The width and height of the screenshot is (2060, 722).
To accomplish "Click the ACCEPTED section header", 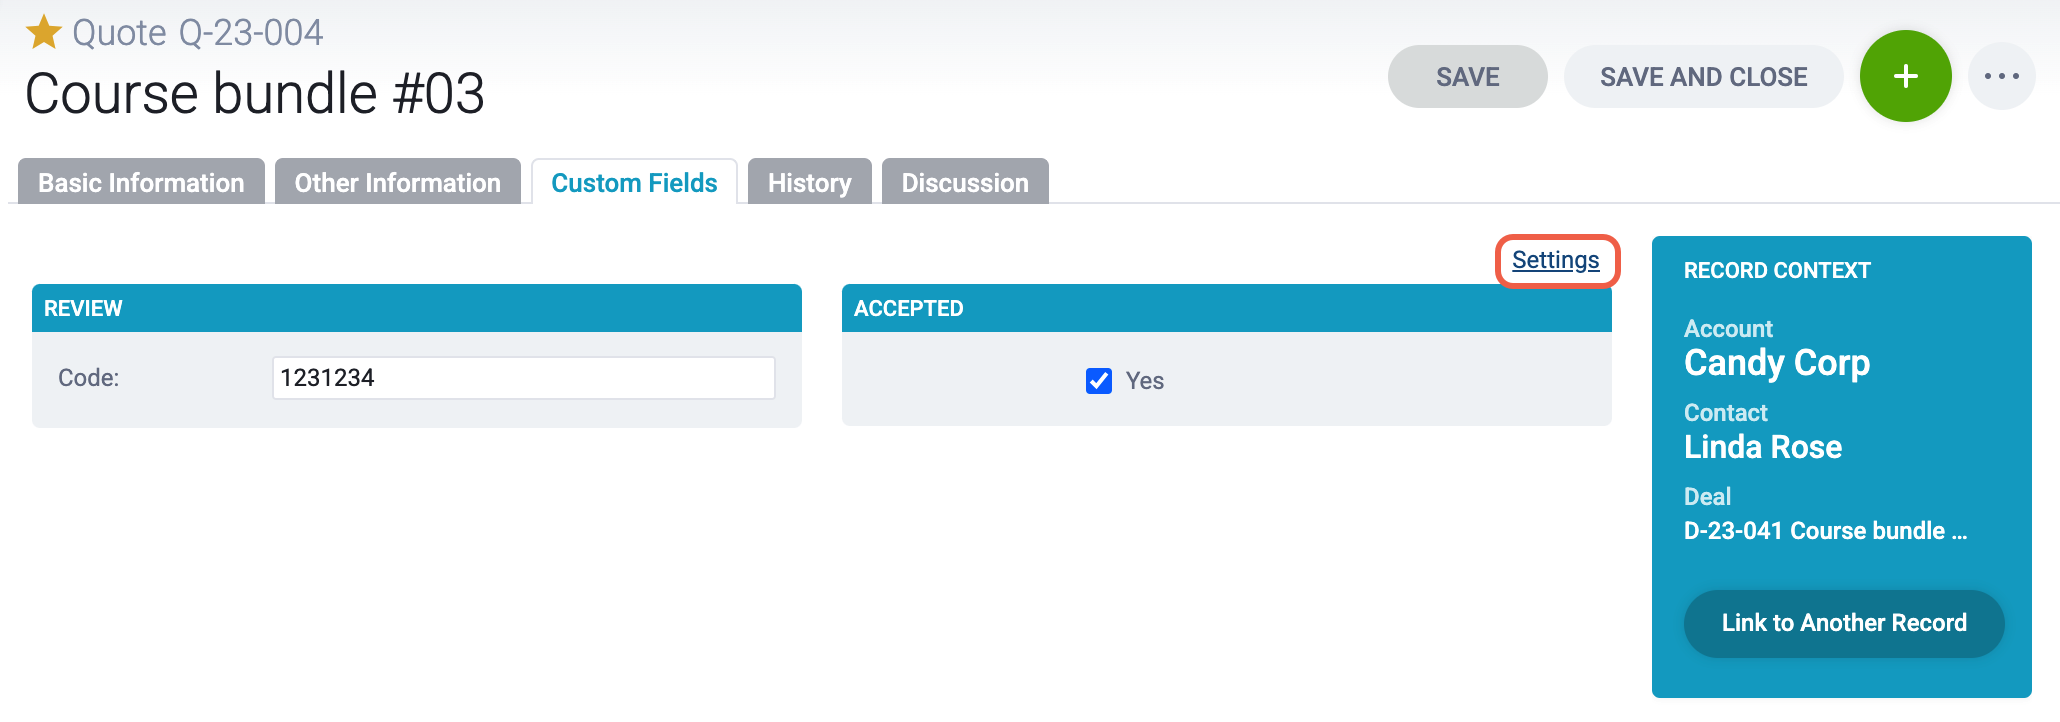I will (x=1226, y=308).
